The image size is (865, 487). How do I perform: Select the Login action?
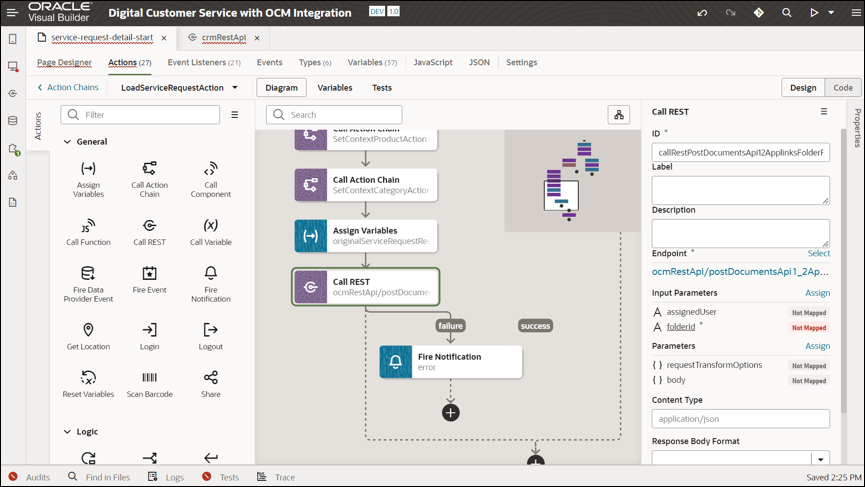pos(149,336)
